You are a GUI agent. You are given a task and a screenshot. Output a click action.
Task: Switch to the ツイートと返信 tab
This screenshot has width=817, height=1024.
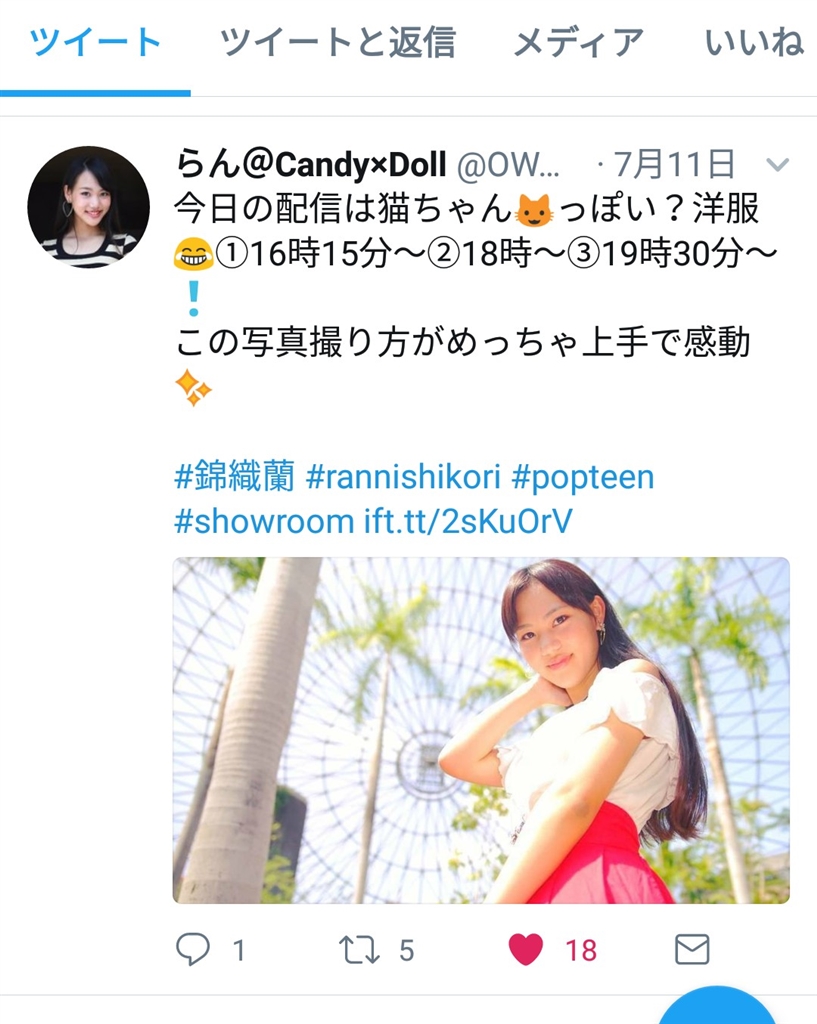(338, 42)
